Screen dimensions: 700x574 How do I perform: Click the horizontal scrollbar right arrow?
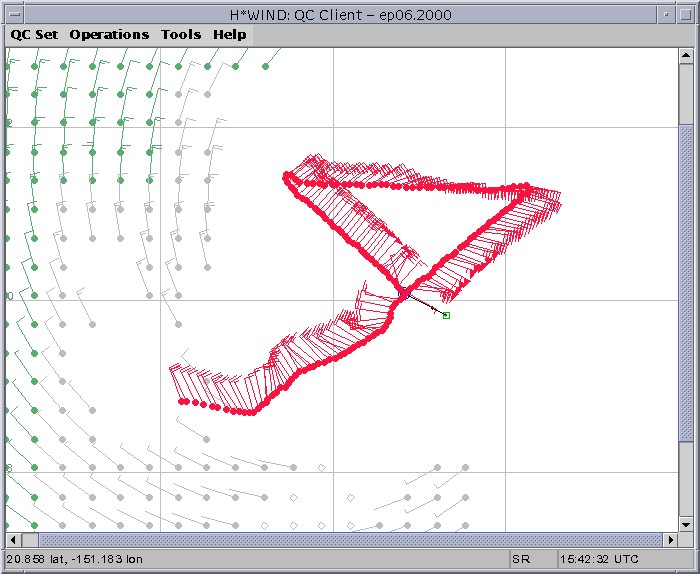click(672, 540)
